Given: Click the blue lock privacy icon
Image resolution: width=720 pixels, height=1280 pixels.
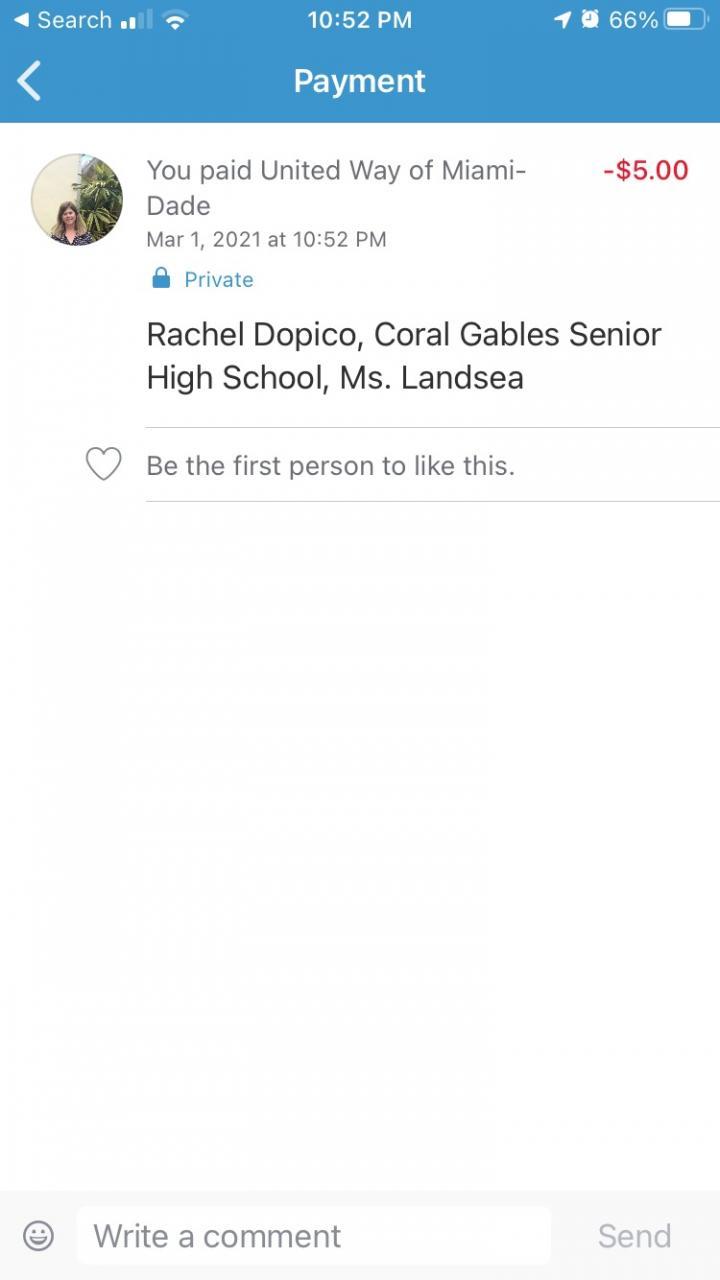Looking at the screenshot, I should click(x=161, y=279).
